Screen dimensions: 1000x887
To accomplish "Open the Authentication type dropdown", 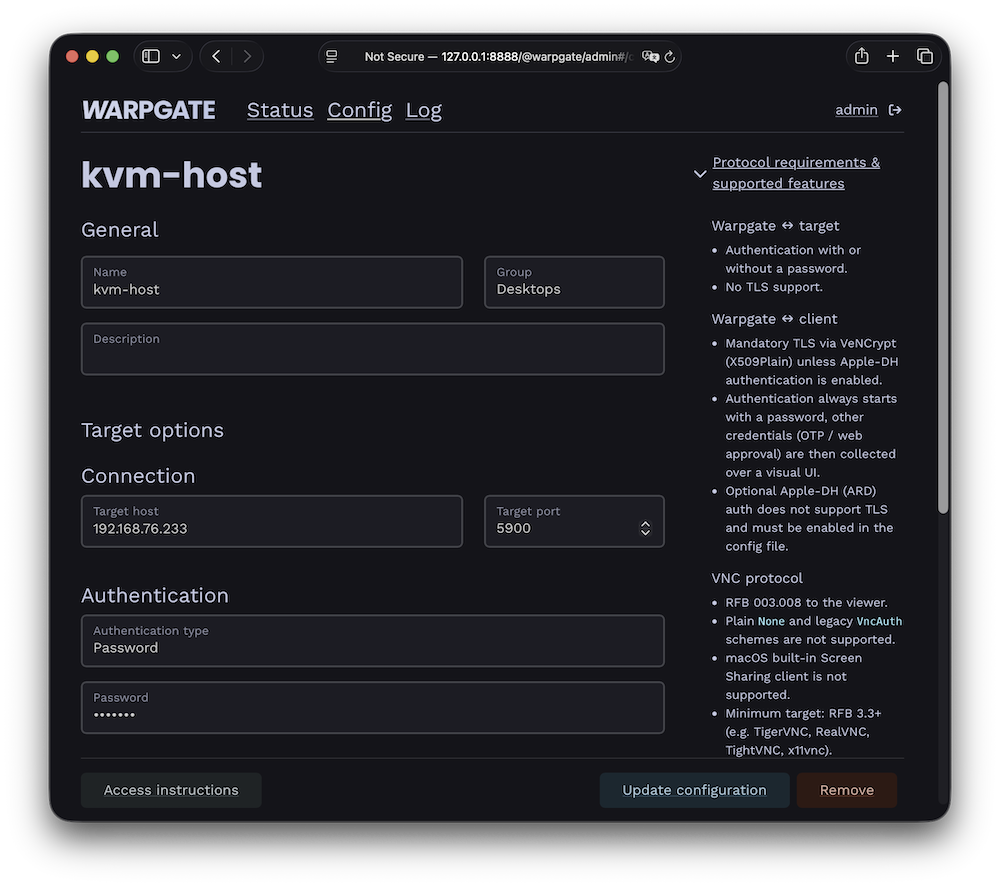I will (x=372, y=641).
